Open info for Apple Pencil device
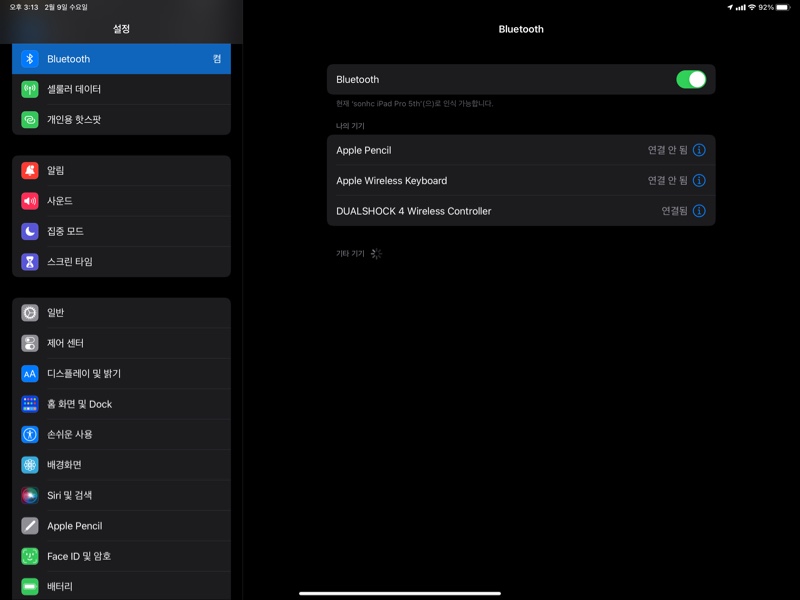The width and height of the screenshot is (800, 600). (699, 150)
